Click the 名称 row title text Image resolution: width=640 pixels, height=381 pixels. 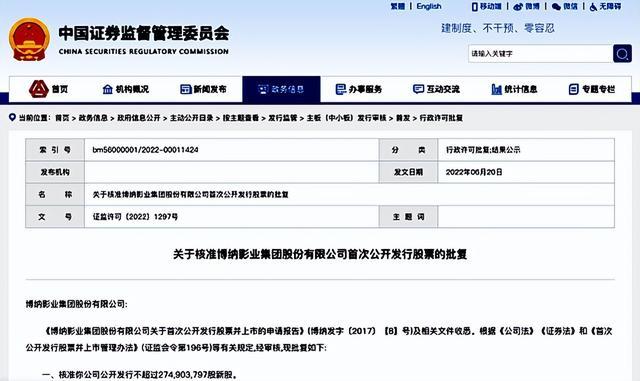pos(191,194)
